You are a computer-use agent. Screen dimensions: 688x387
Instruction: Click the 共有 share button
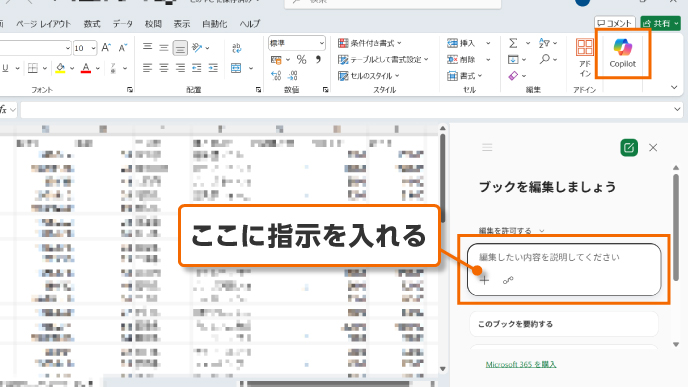[x=660, y=23]
